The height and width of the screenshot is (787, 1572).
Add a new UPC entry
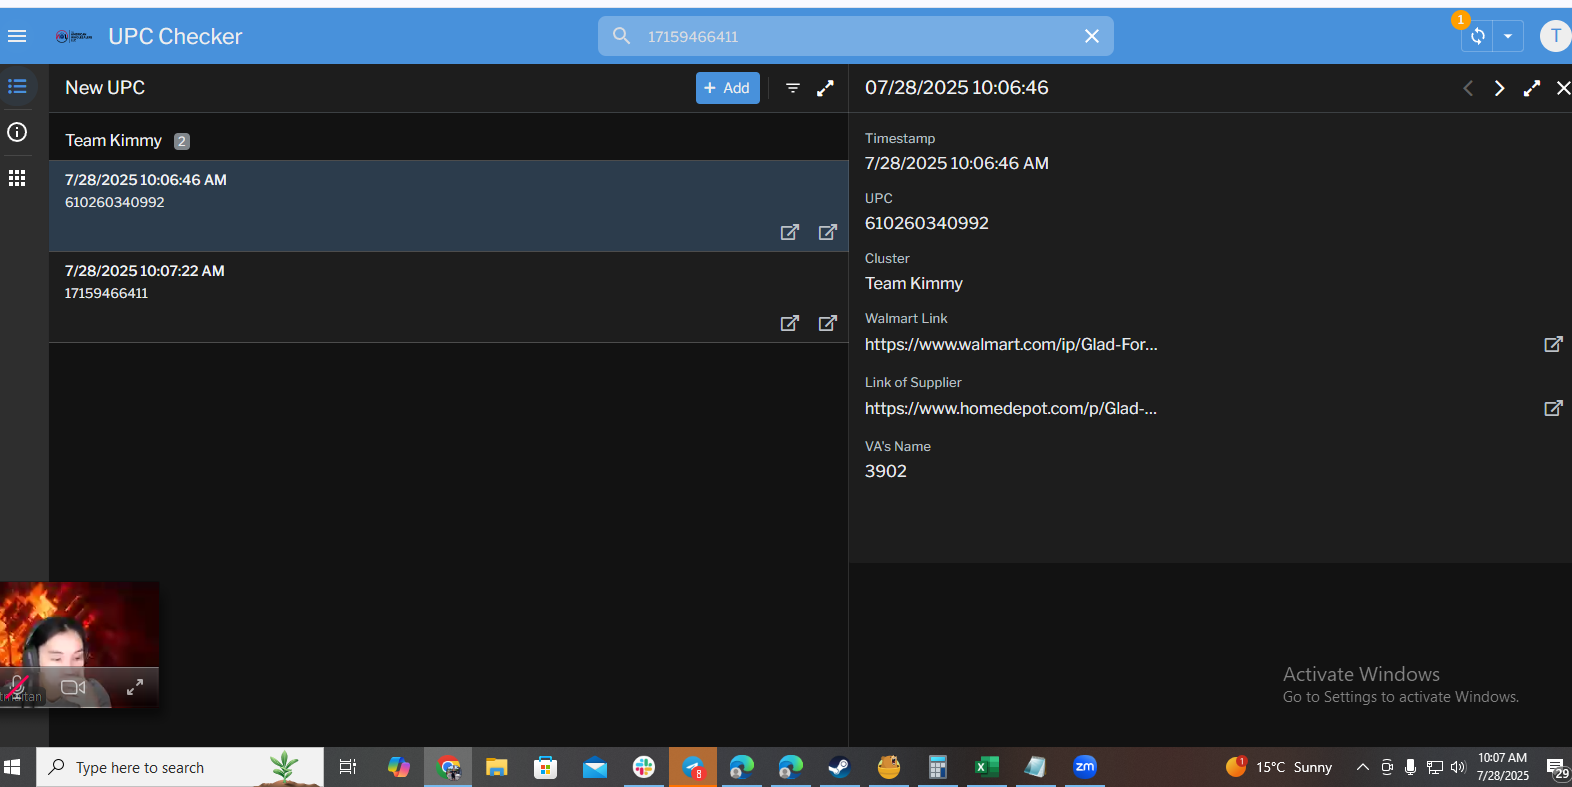click(728, 88)
